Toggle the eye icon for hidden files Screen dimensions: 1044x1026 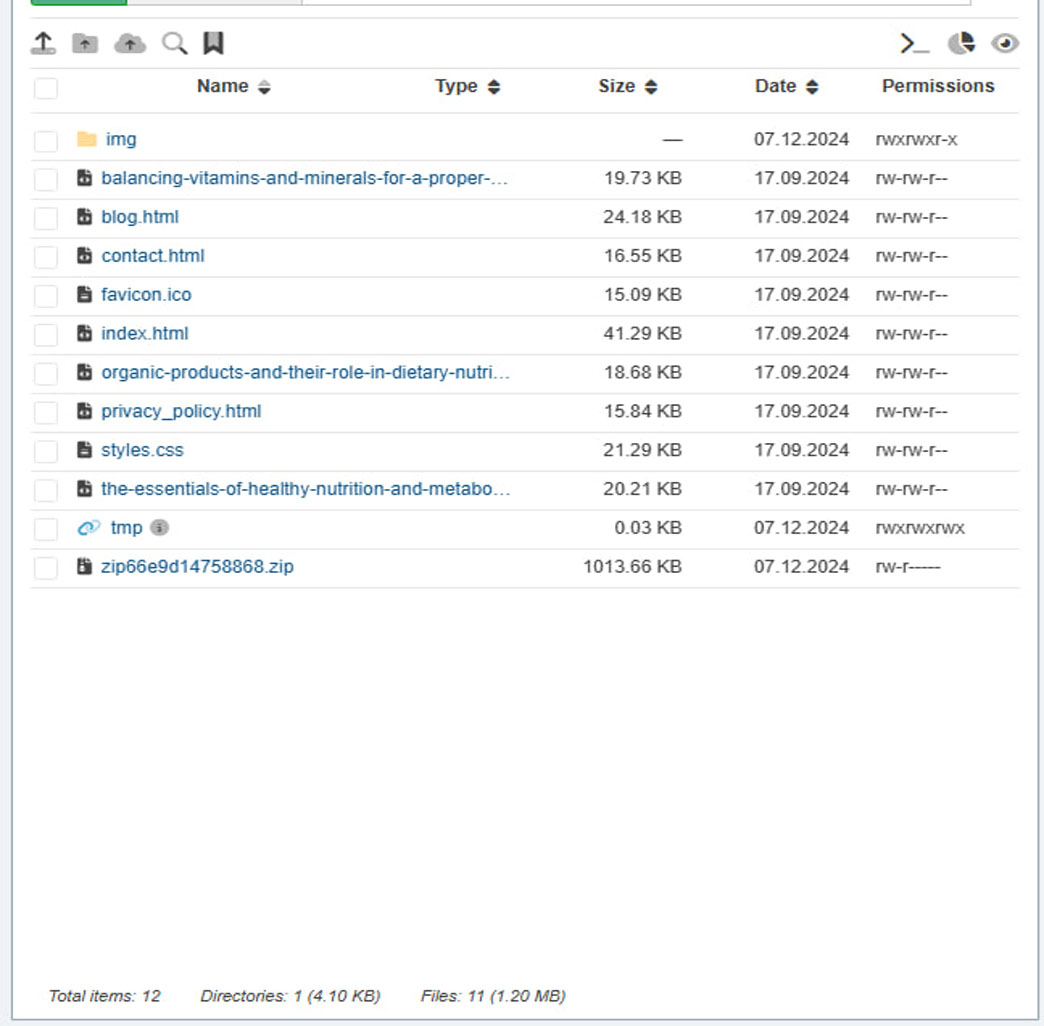click(x=1004, y=43)
